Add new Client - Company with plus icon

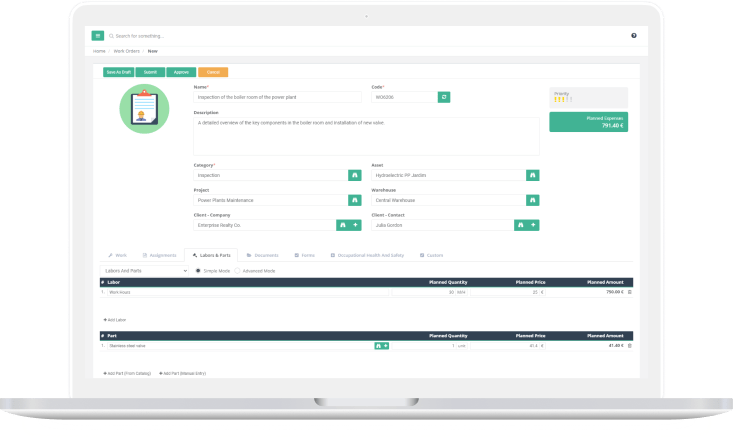[355, 225]
